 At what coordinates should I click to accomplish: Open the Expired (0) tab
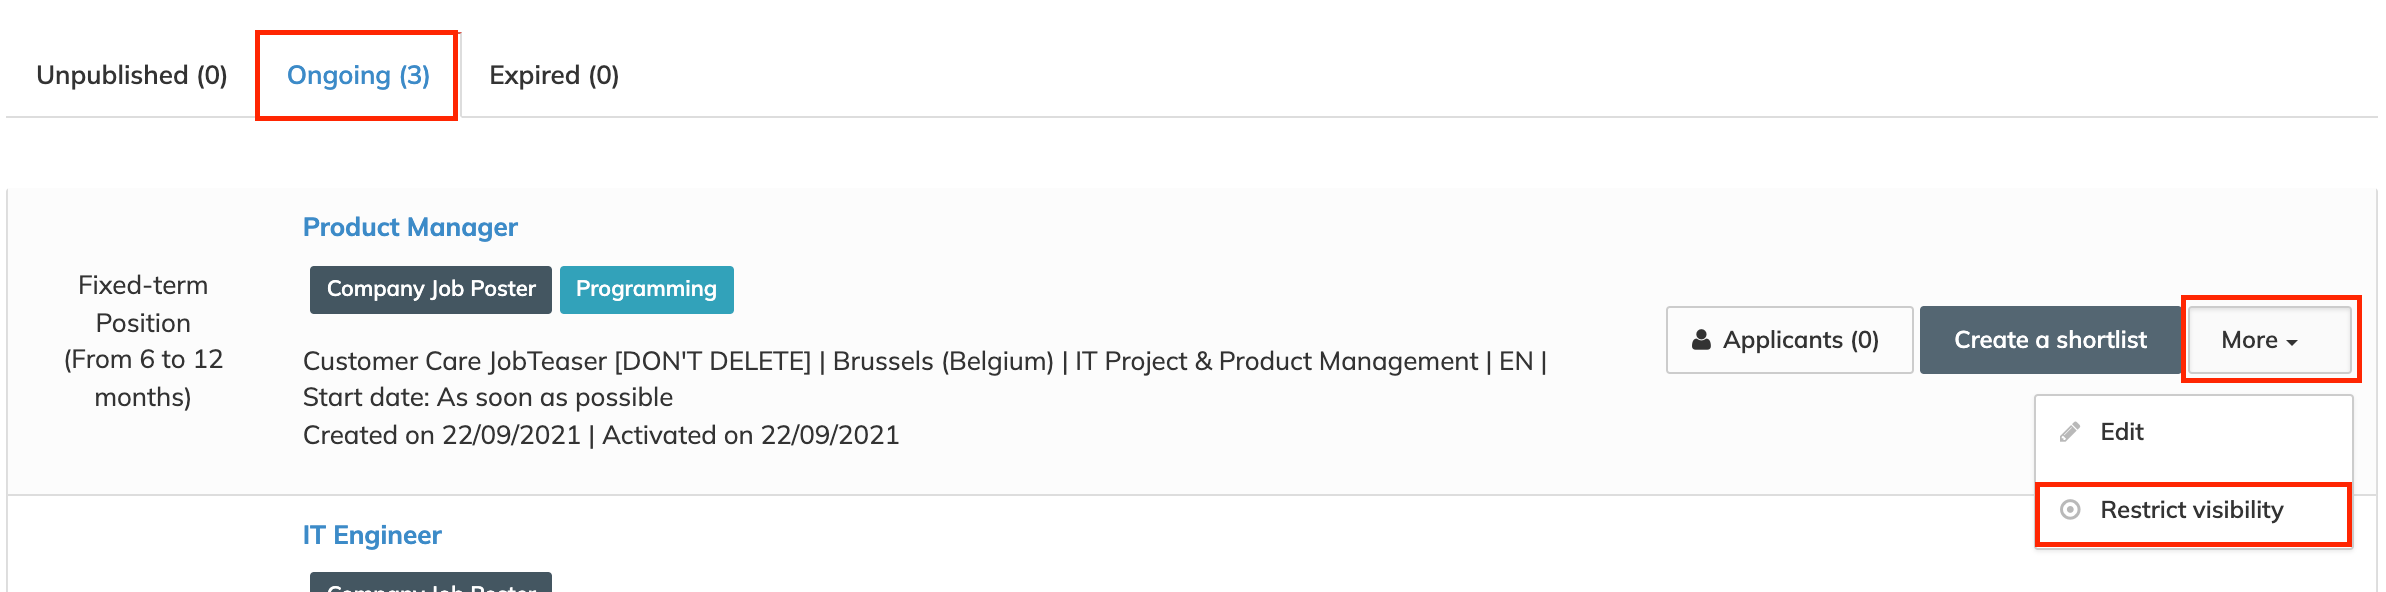554,75
